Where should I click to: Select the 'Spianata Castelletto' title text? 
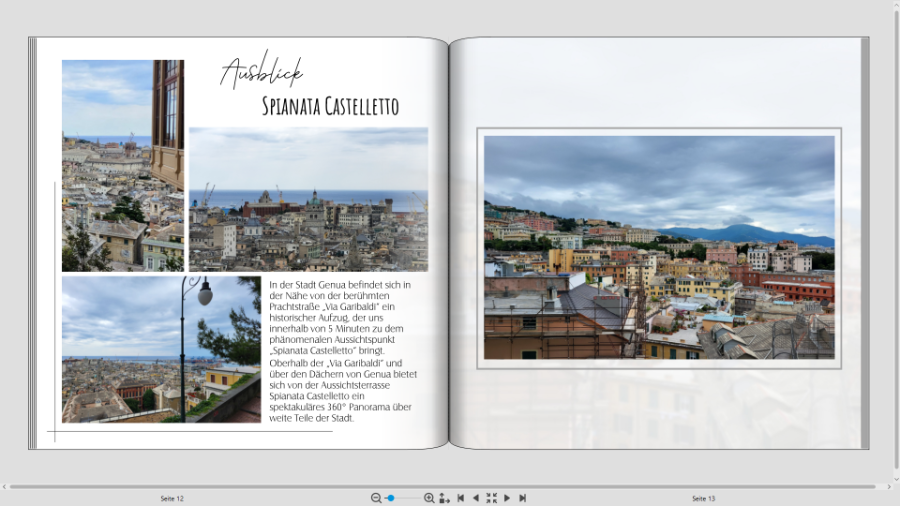point(330,107)
